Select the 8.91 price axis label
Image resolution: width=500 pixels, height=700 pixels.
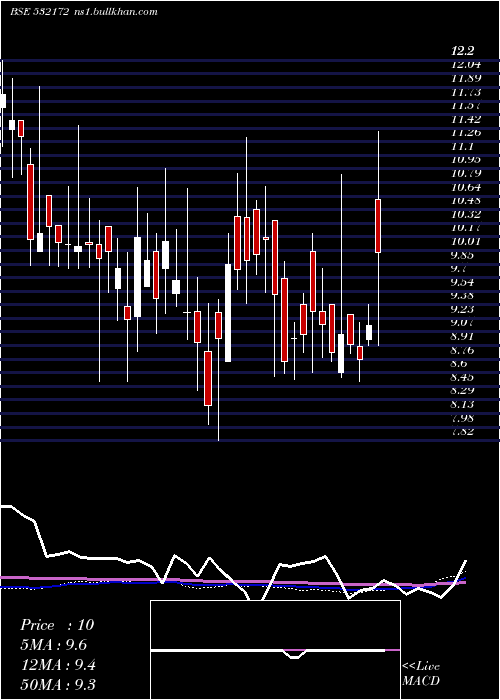(464, 337)
